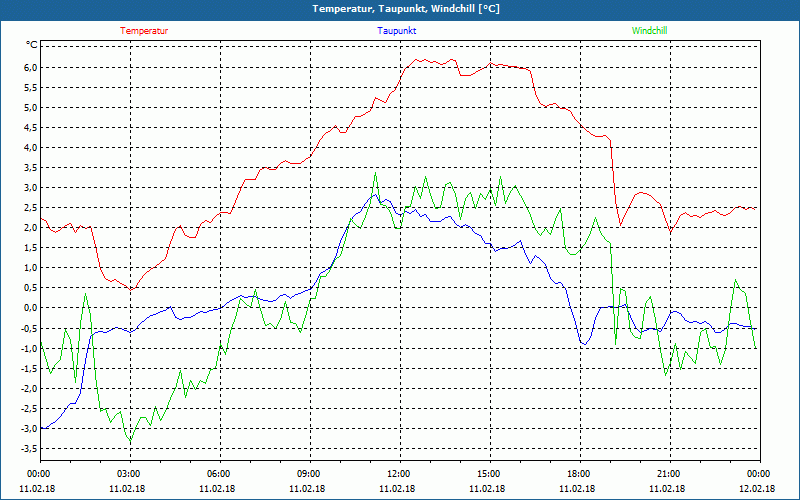The width and height of the screenshot is (800, 500).
Task: Click the "5,5" y-axis value
Action: coord(30,88)
